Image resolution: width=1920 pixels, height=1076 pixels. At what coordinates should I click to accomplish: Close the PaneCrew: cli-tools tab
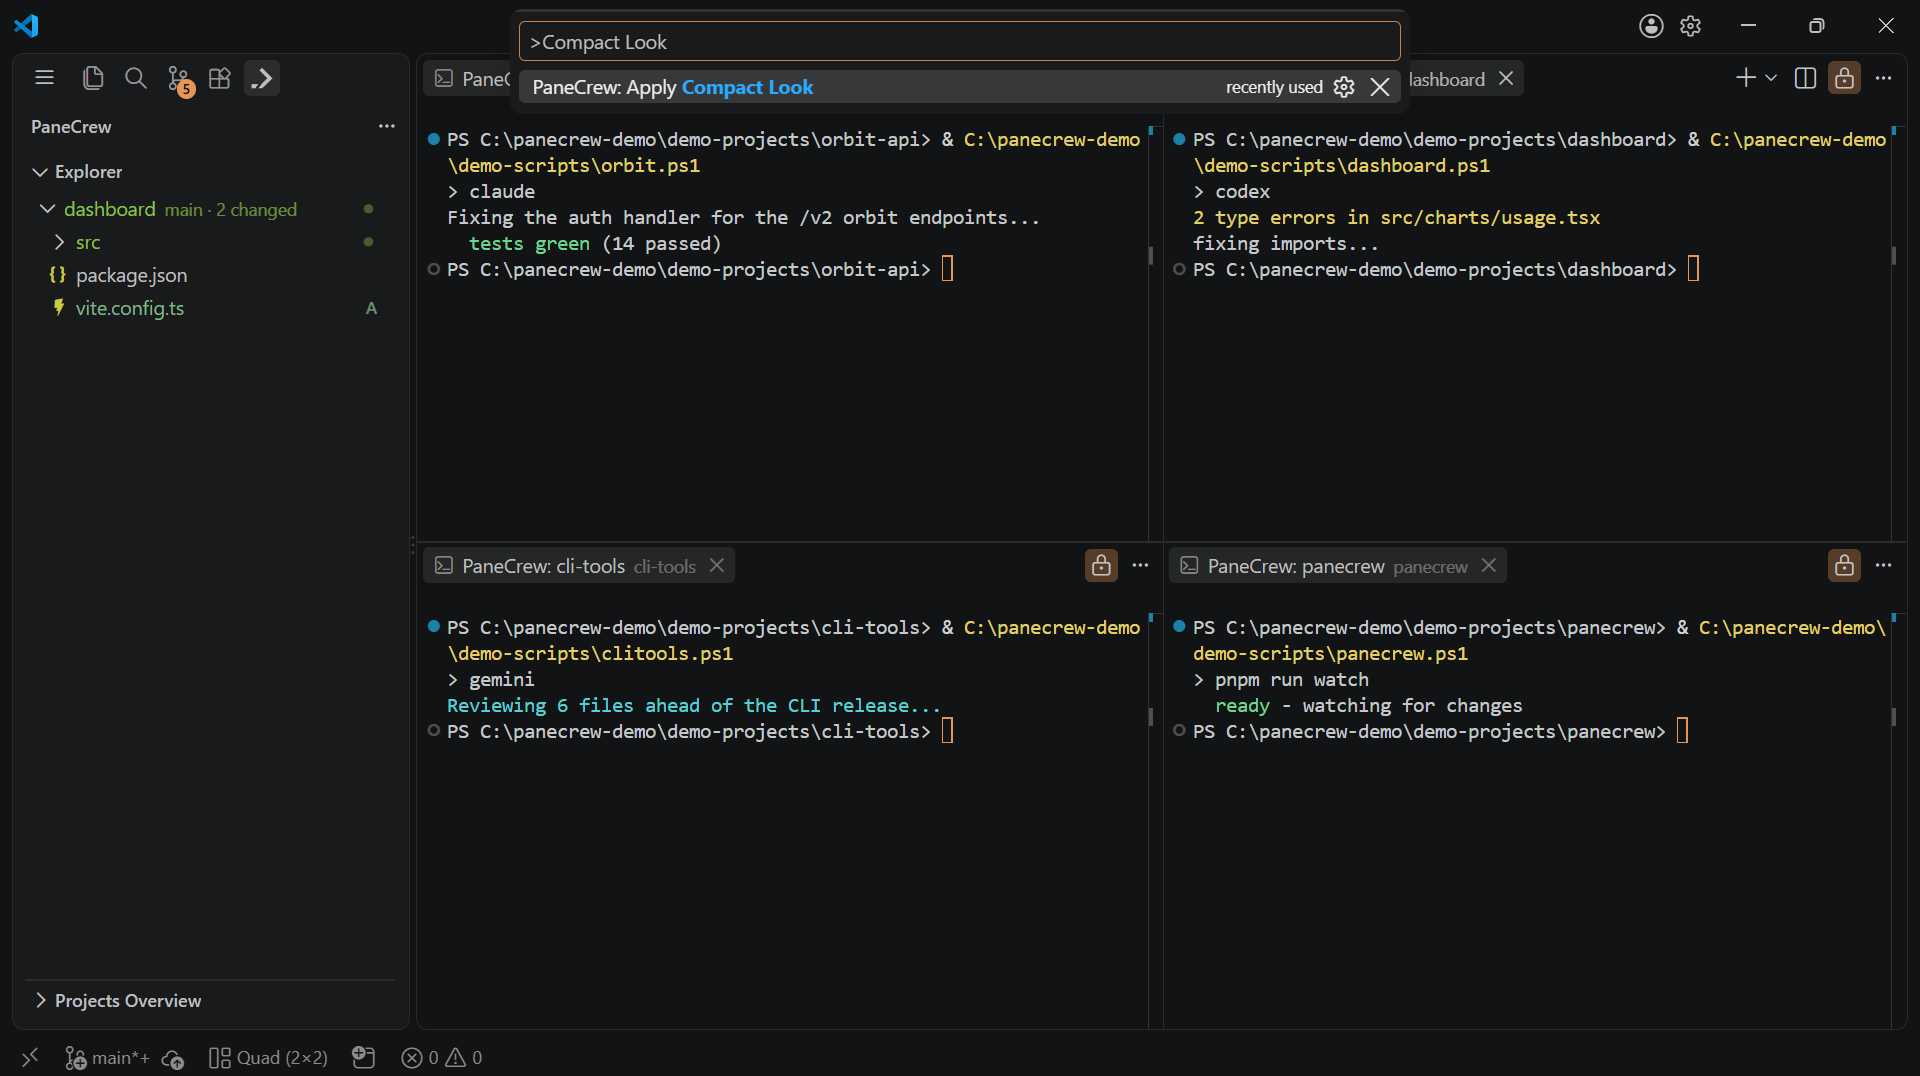pyautogui.click(x=717, y=565)
